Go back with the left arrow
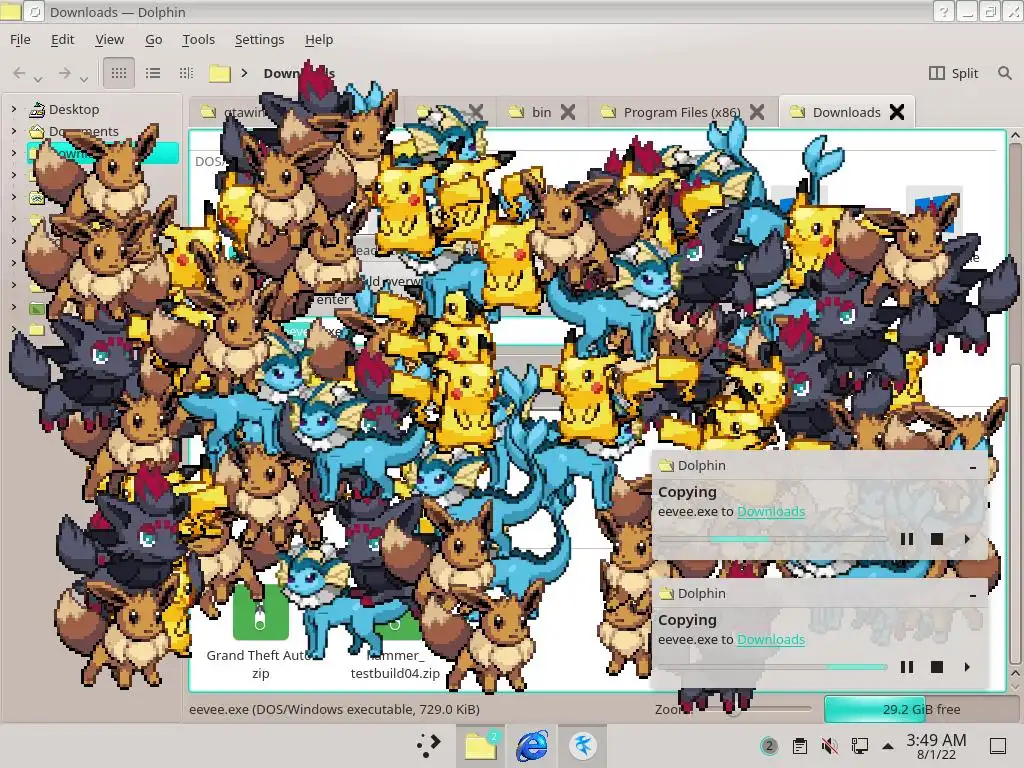This screenshot has height=768, width=1024. 19,73
